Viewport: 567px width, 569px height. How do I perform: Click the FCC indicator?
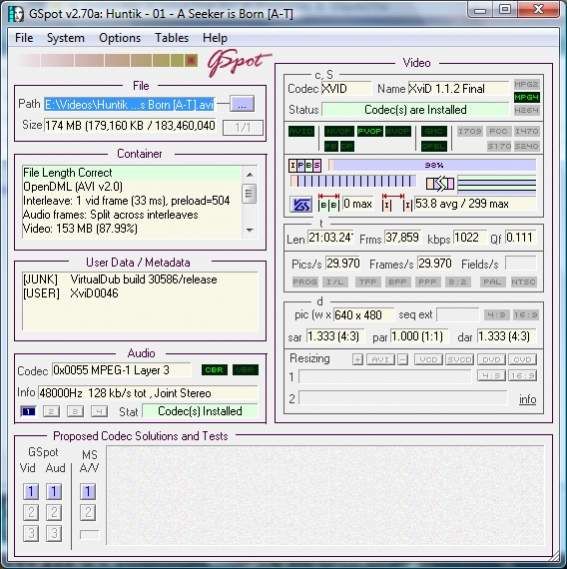tap(498, 131)
